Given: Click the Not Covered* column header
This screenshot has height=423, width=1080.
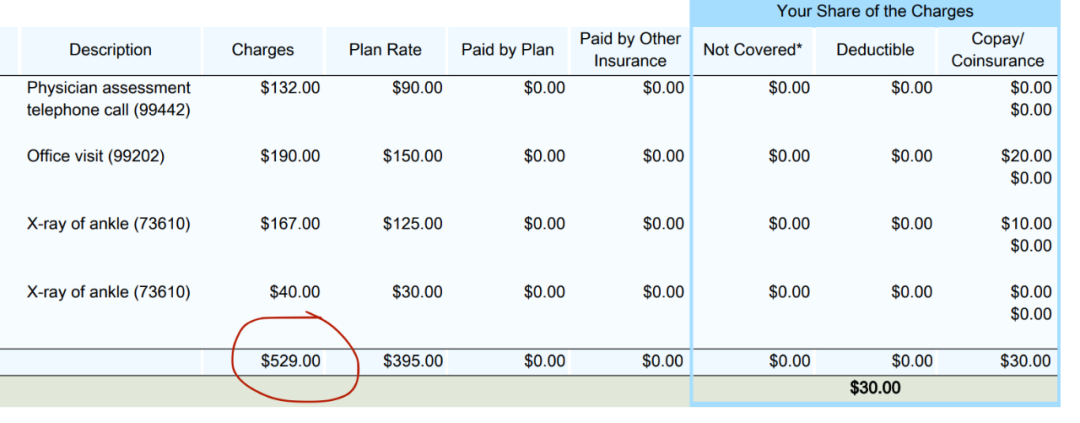Looking at the screenshot, I should point(753,50).
